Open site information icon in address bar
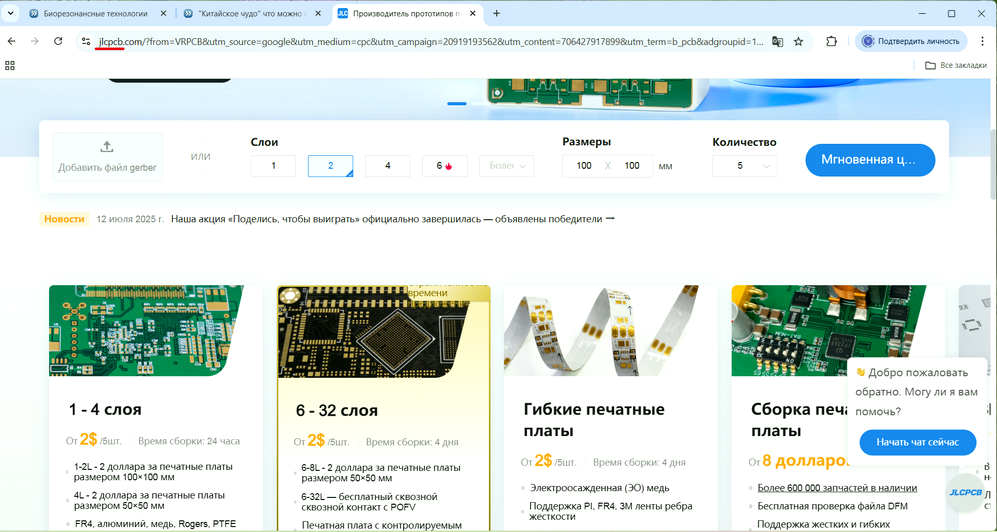The width and height of the screenshot is (997, 532). [x=85, y=41]
